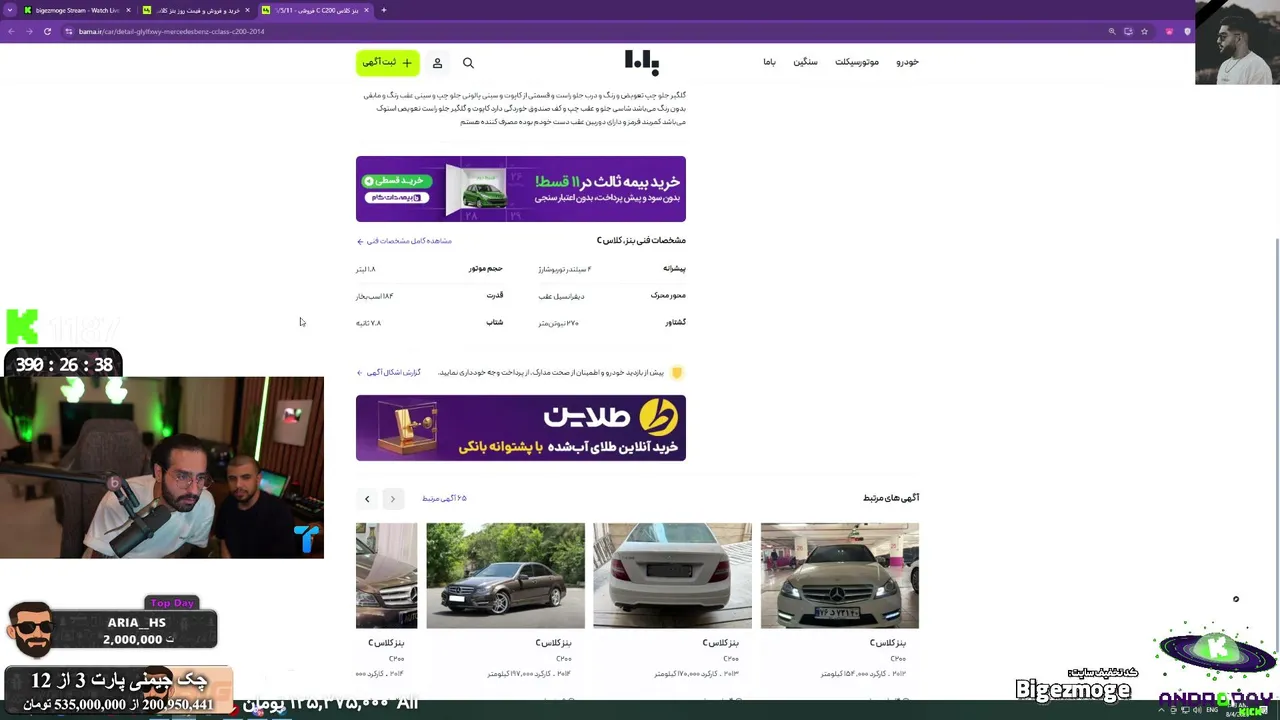
Task: Close the خرید و فروش tab
Action: click(247, 10)
